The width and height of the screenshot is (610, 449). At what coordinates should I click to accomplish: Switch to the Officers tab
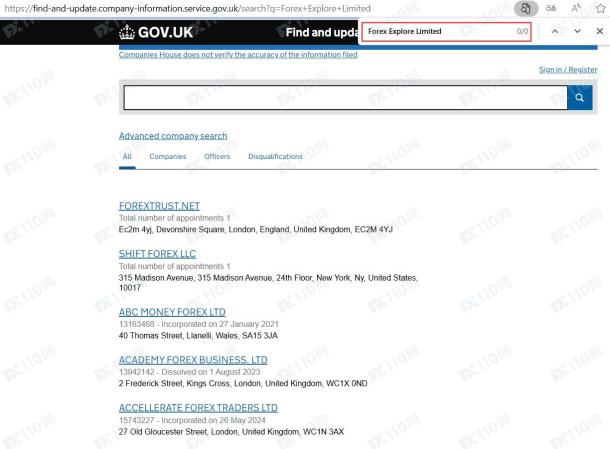click(x=217, y=156)
